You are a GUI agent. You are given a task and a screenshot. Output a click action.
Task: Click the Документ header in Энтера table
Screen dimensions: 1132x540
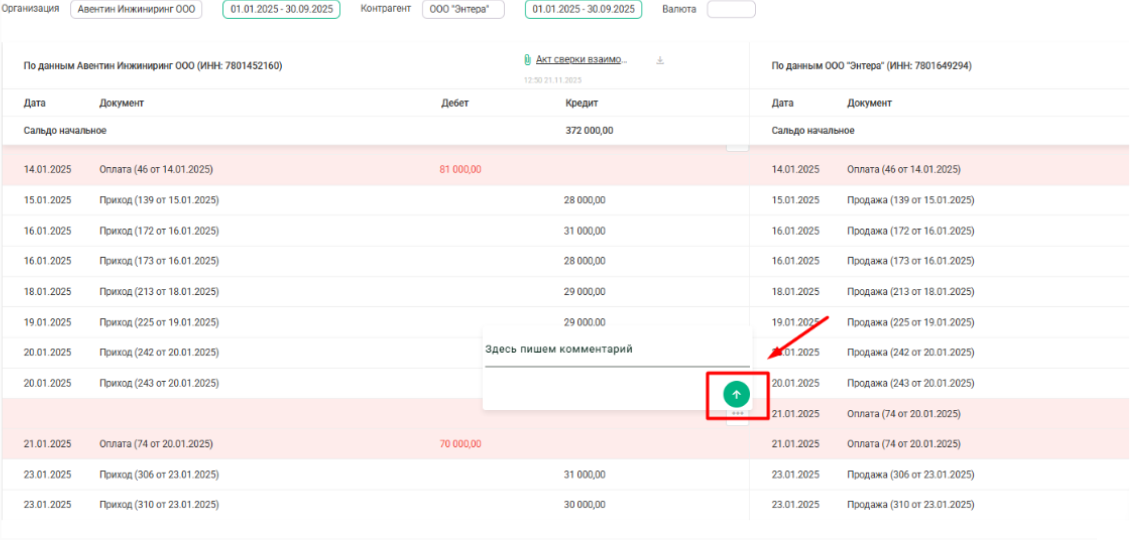tap(869, 103)
